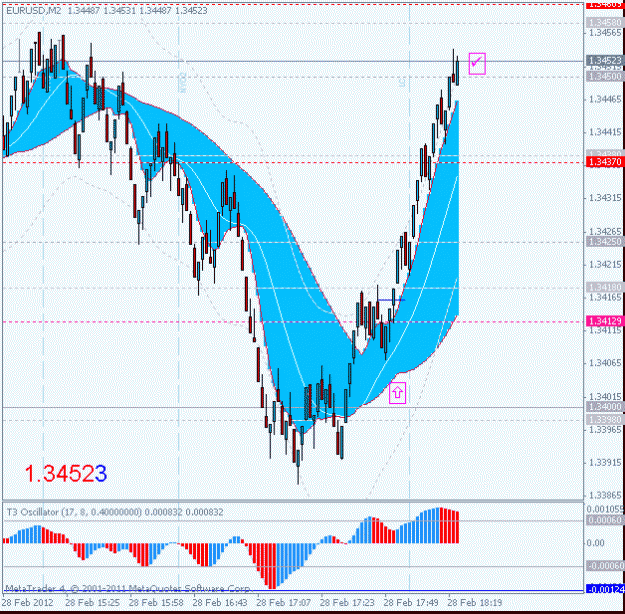
Task: Click the 1.33965 price axis value
Action: coord(605,430)
